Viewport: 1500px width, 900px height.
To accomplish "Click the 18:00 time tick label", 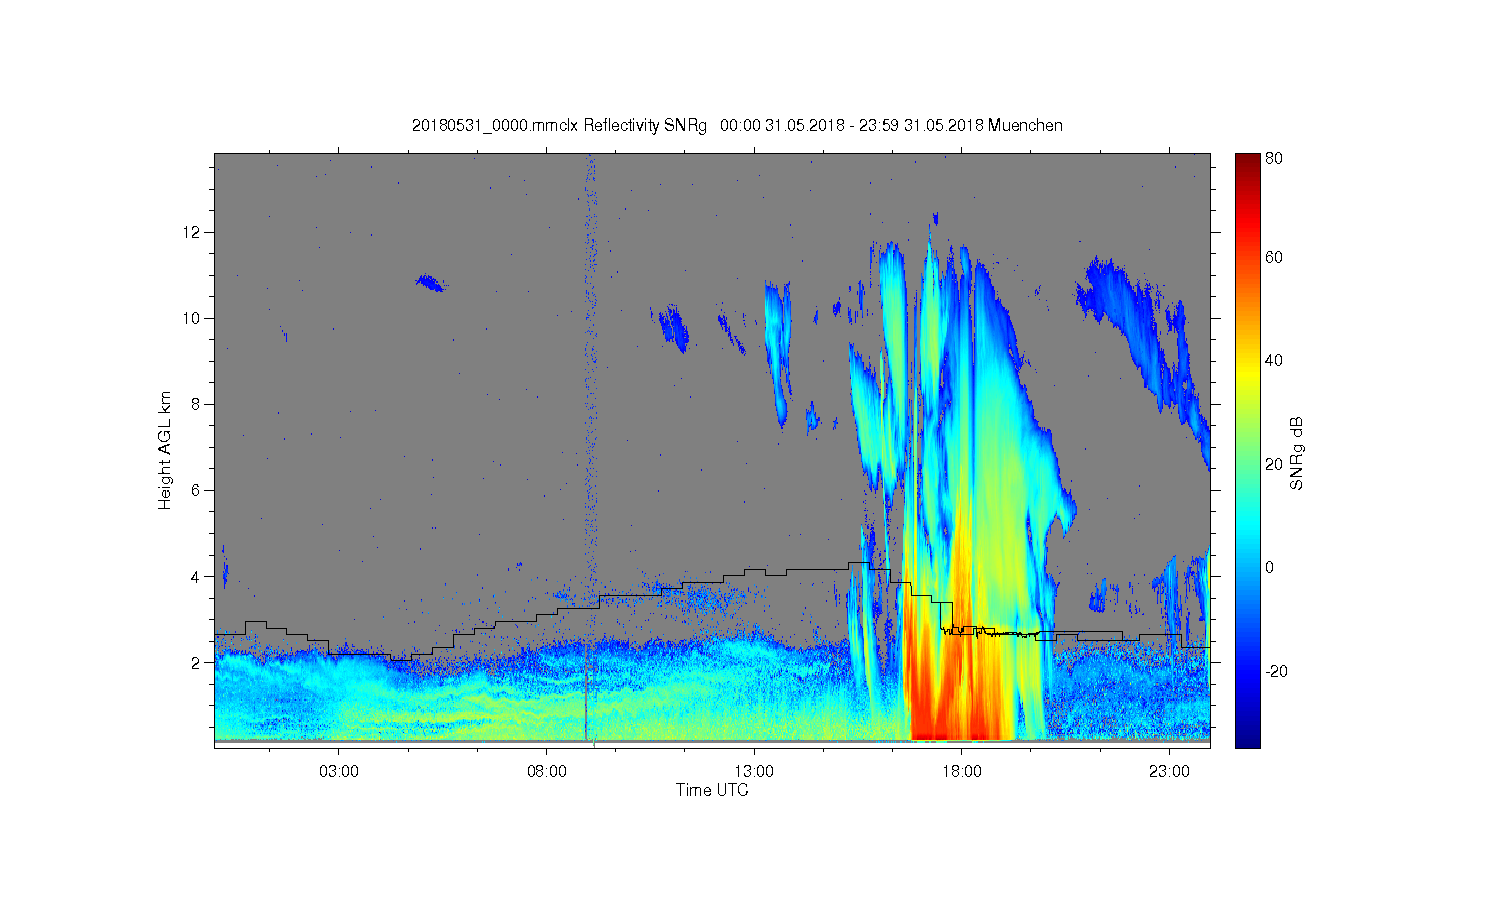I will tap(962, 772).
